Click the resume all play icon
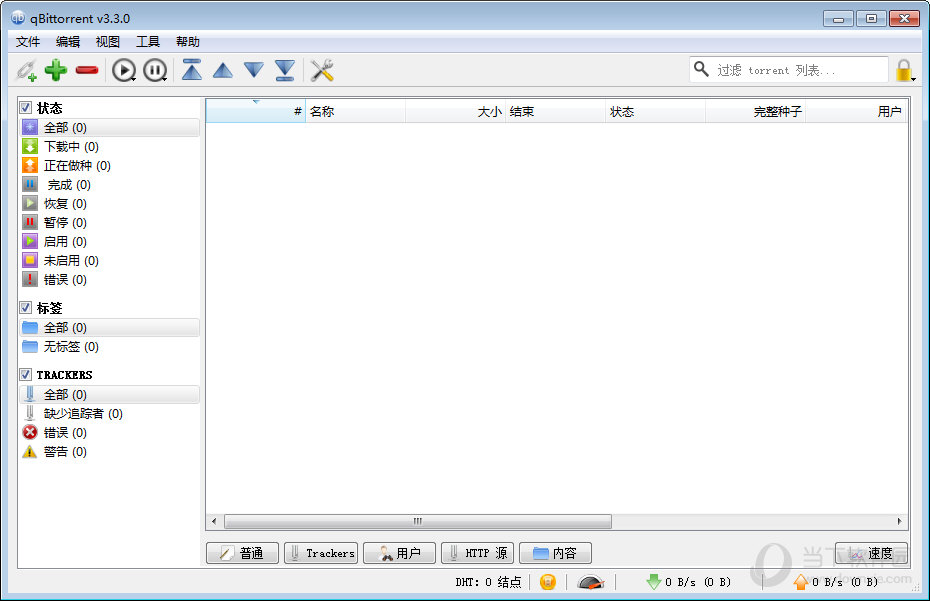The height and width of the screenshot is (601, 930). click(124, 70)
